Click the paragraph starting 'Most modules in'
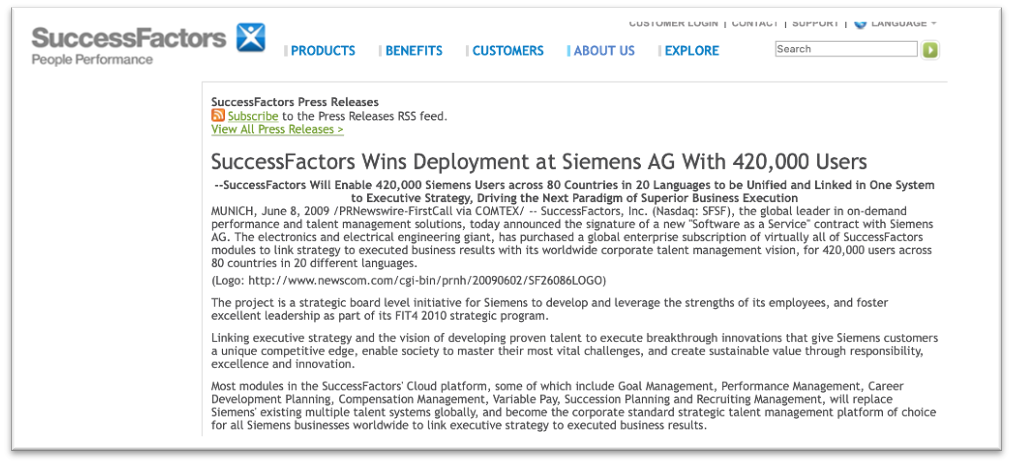The width and height of the screenshot is (1010, 462). coord(574,406)
